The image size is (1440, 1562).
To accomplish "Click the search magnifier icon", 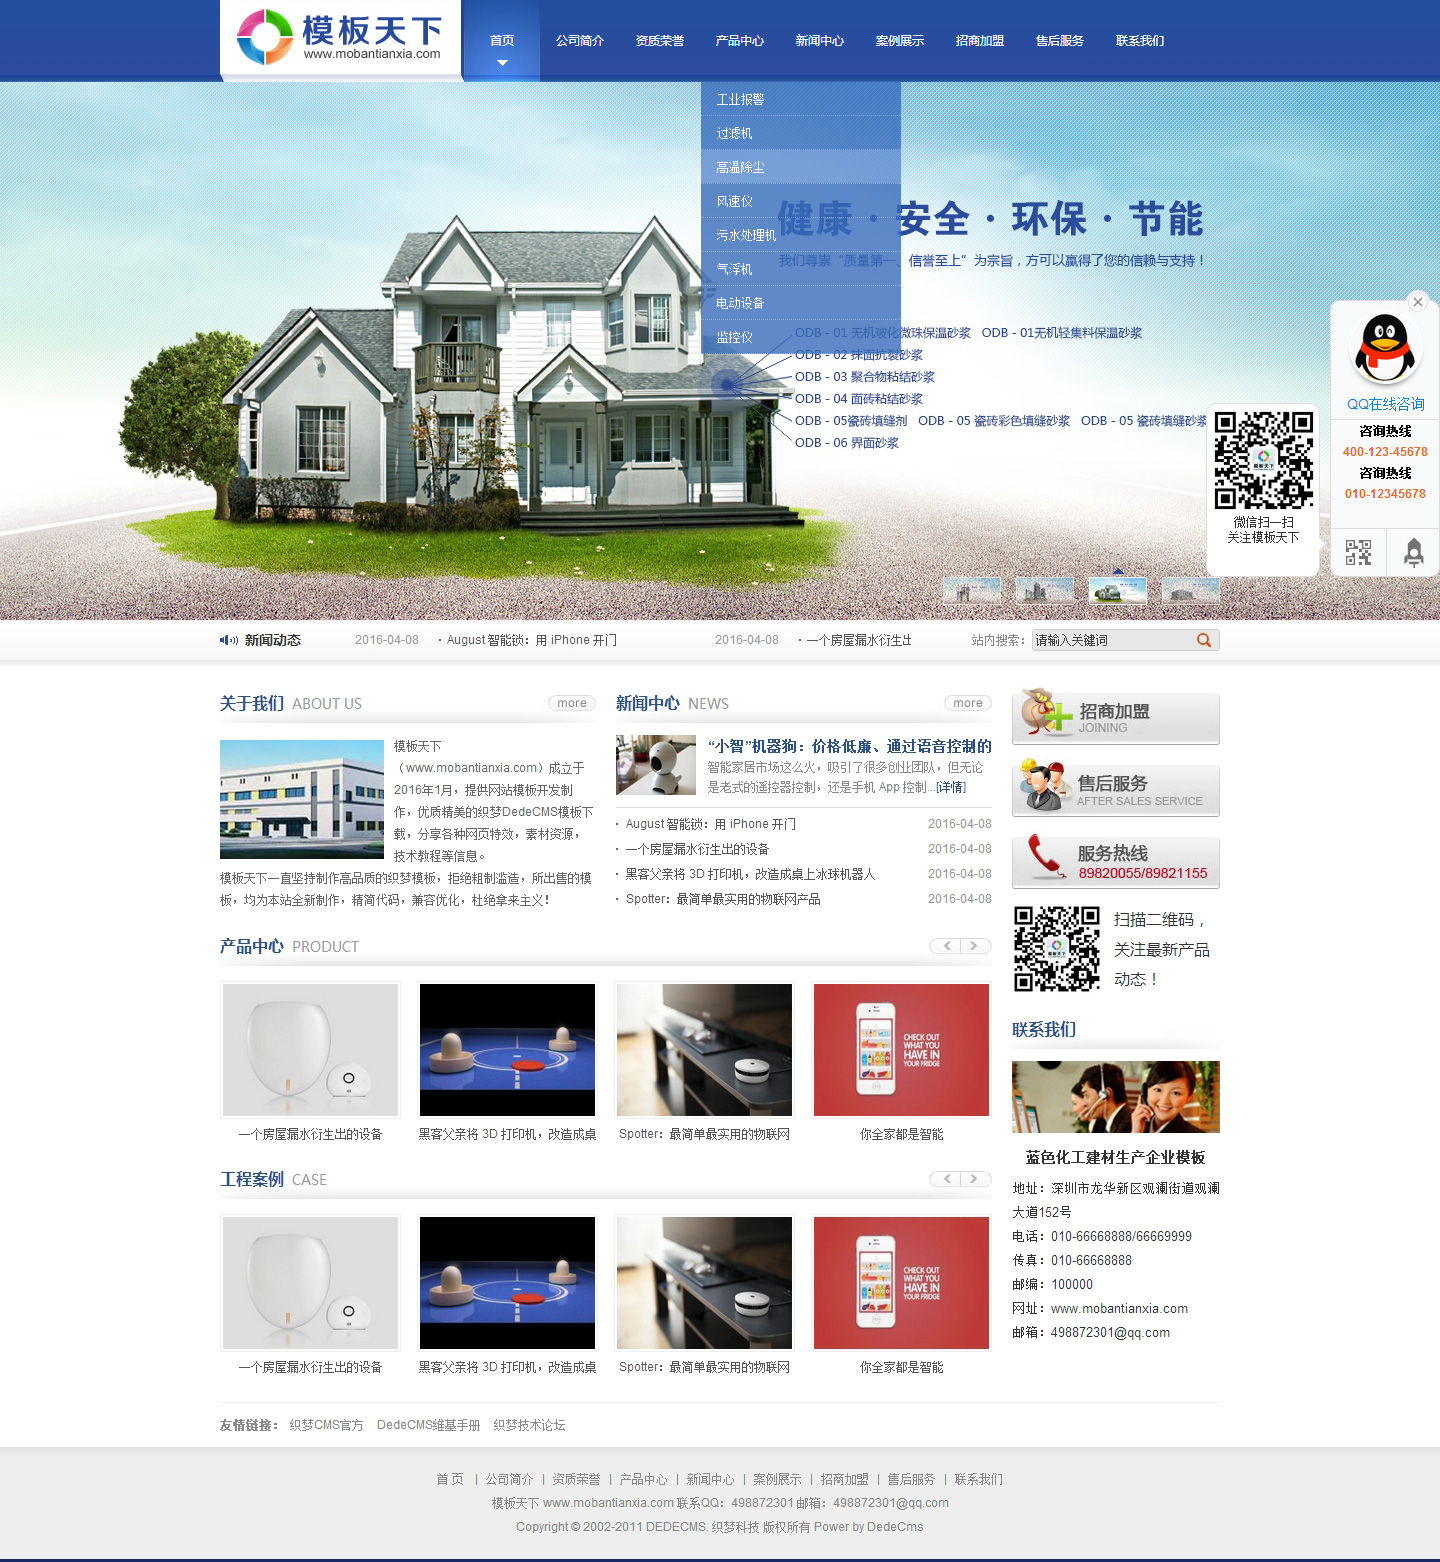I will pyautogui.click(x=1204, y=640).
